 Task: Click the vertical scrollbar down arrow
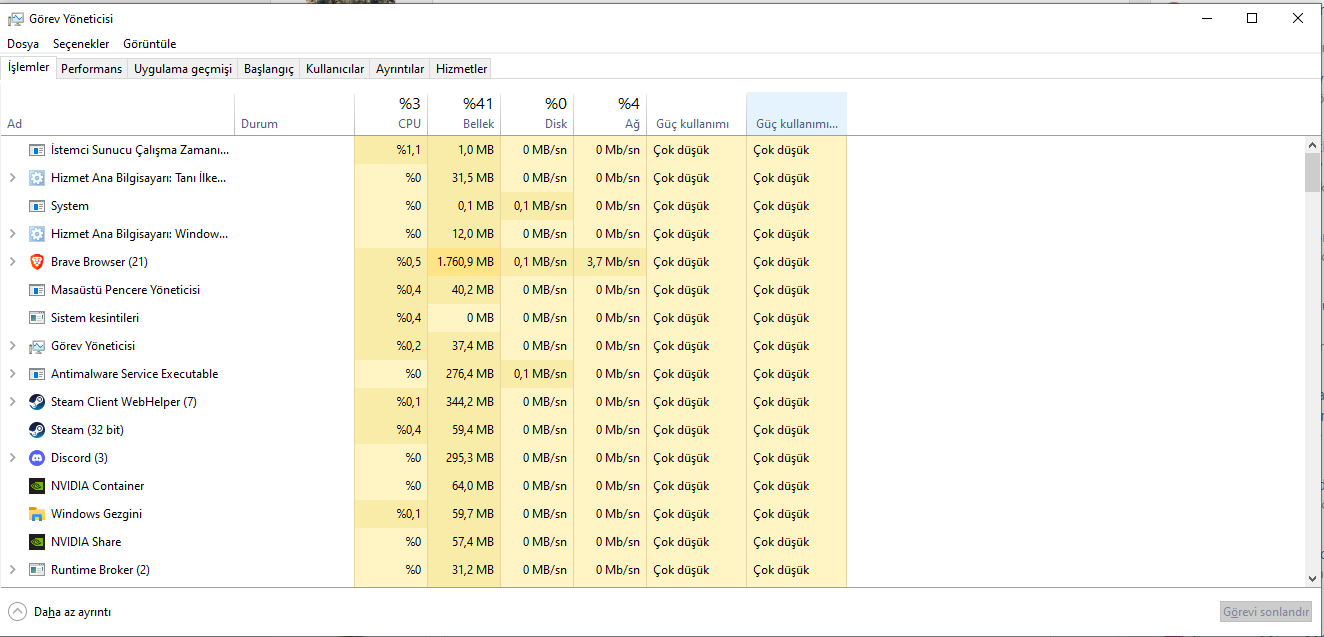1312,578
